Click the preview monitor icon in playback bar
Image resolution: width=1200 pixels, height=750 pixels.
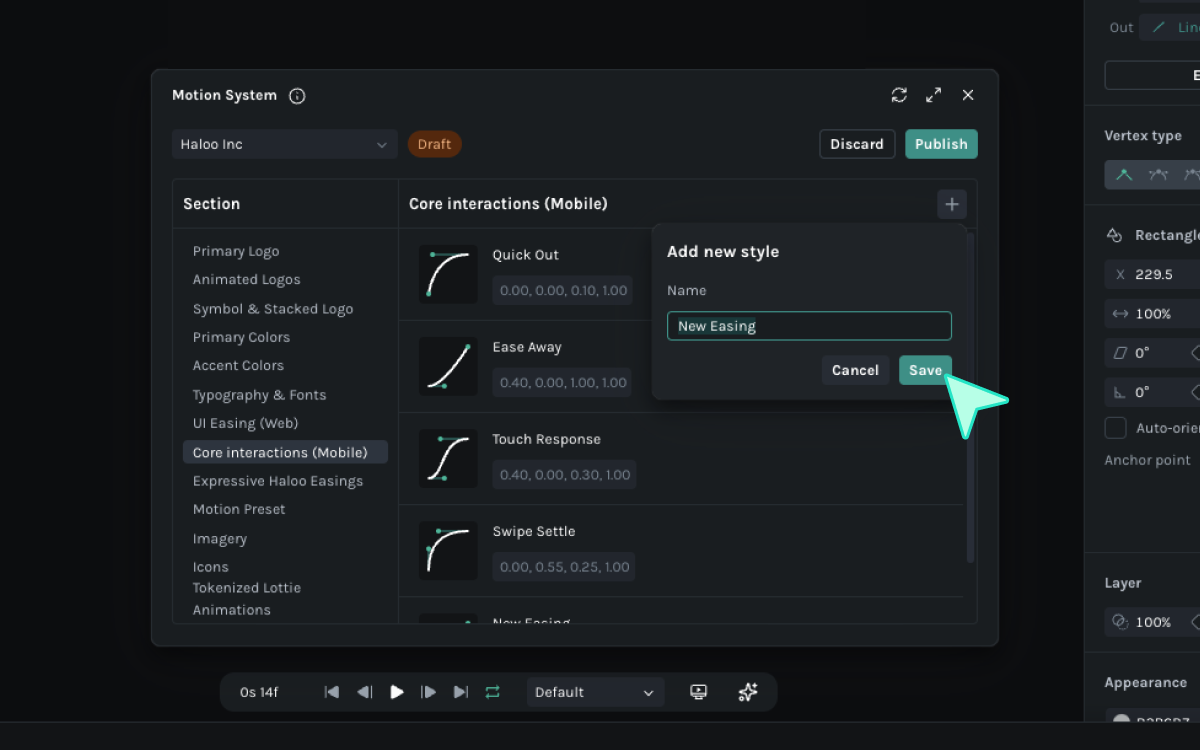pos(699,692)
